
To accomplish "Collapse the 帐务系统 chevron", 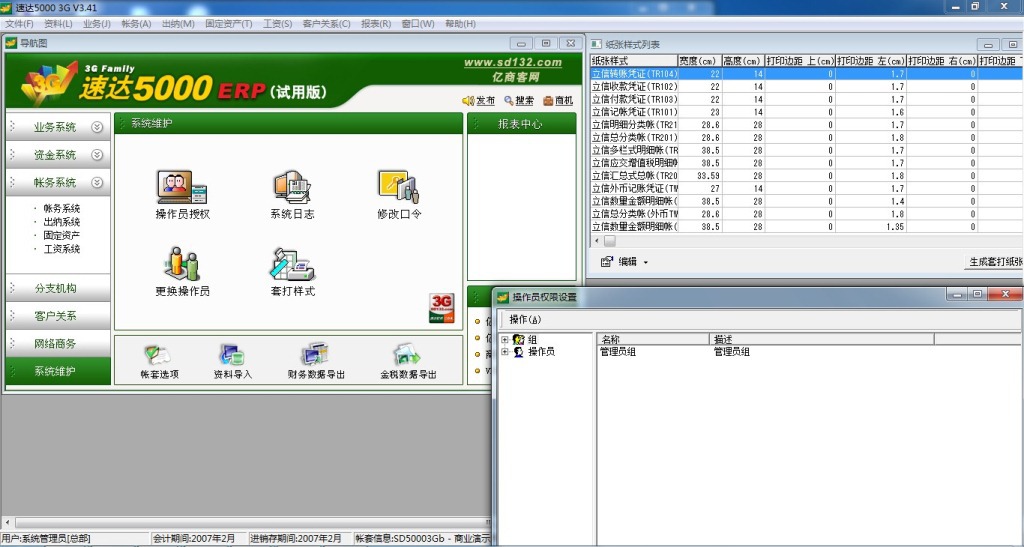I will 97,183.
